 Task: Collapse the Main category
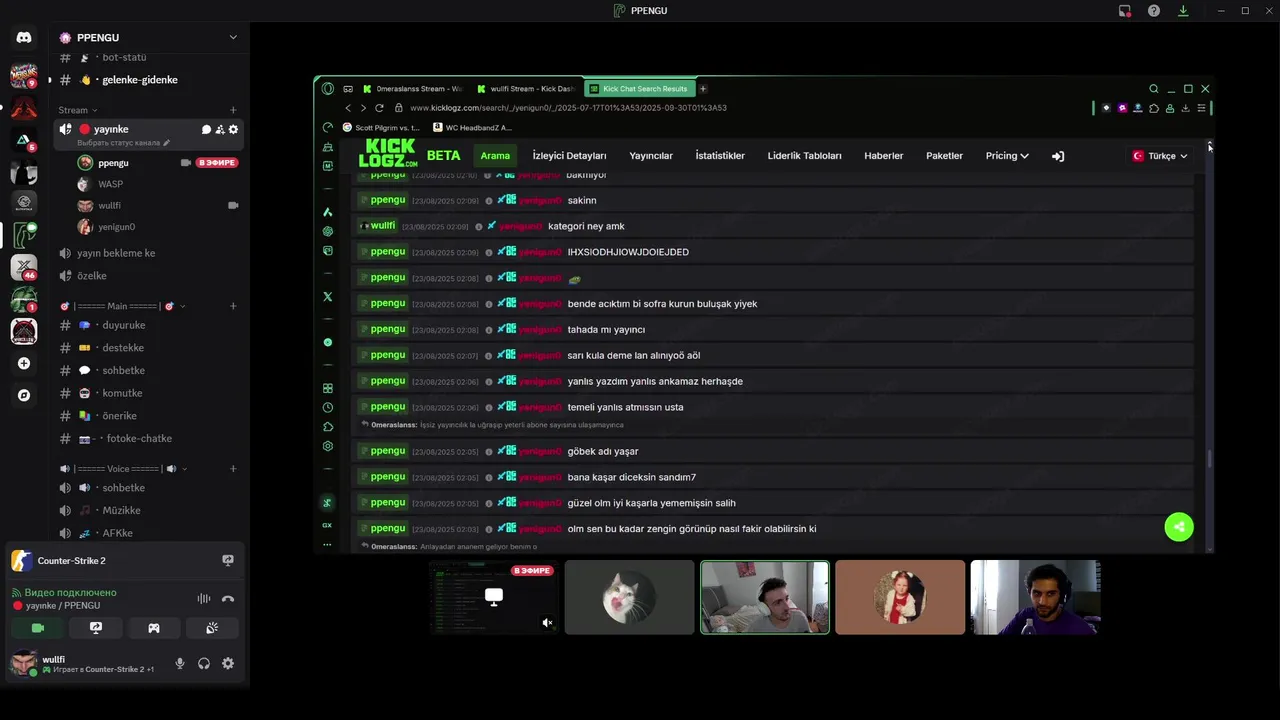122,306
